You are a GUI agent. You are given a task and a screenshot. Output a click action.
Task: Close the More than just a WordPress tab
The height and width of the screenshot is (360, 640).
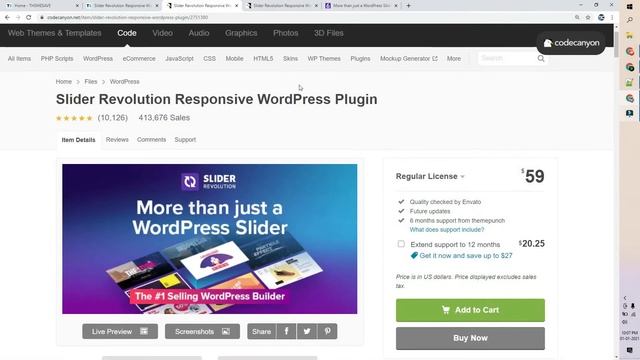pos(396,6)
